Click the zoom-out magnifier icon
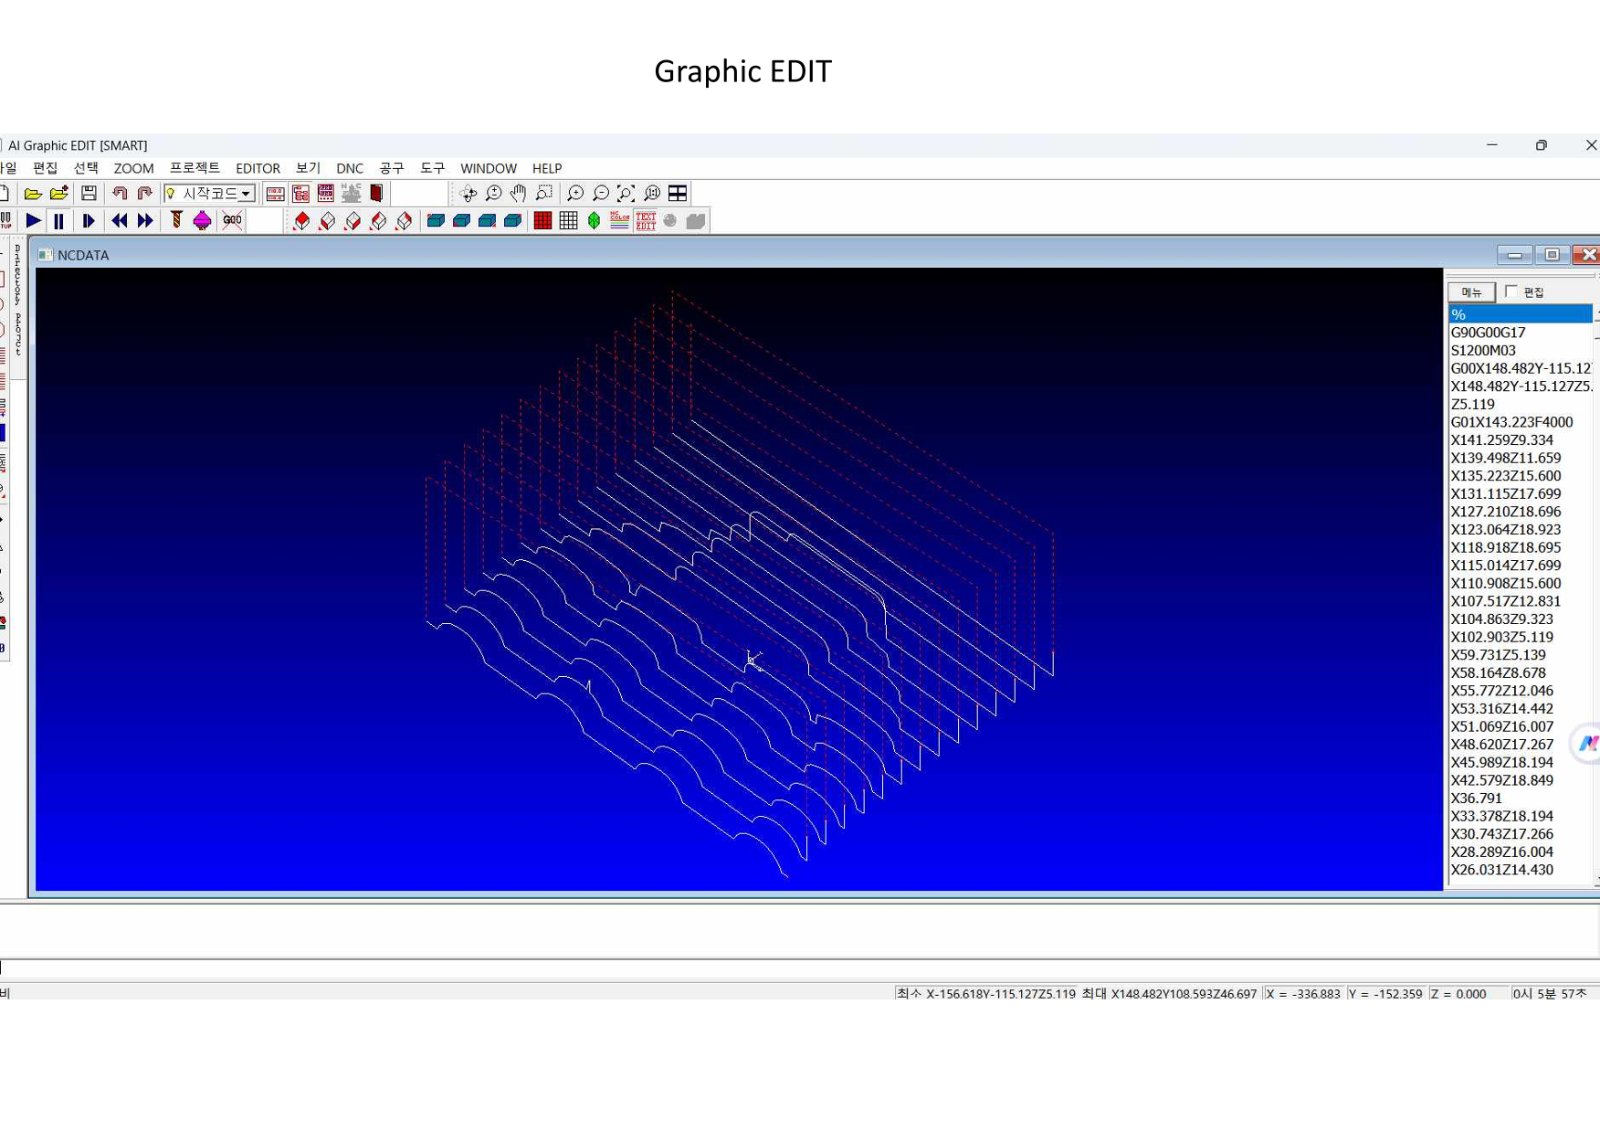Screen dimensions: 1600x1132 600,193
